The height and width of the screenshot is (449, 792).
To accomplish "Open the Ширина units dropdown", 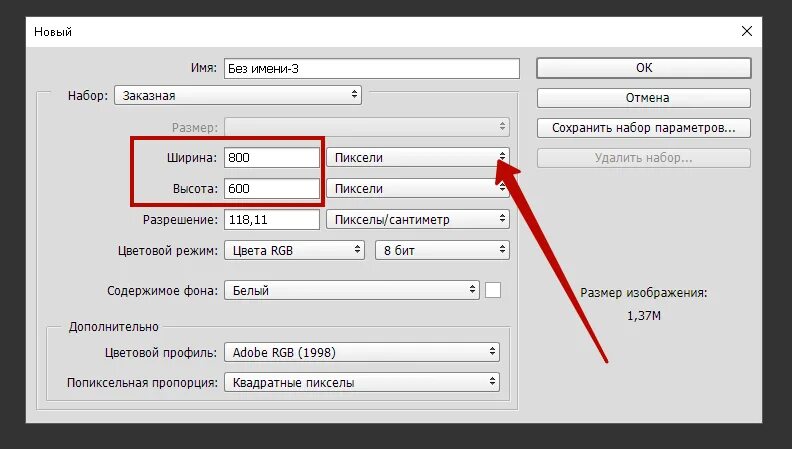I will [x=418, y=158].
